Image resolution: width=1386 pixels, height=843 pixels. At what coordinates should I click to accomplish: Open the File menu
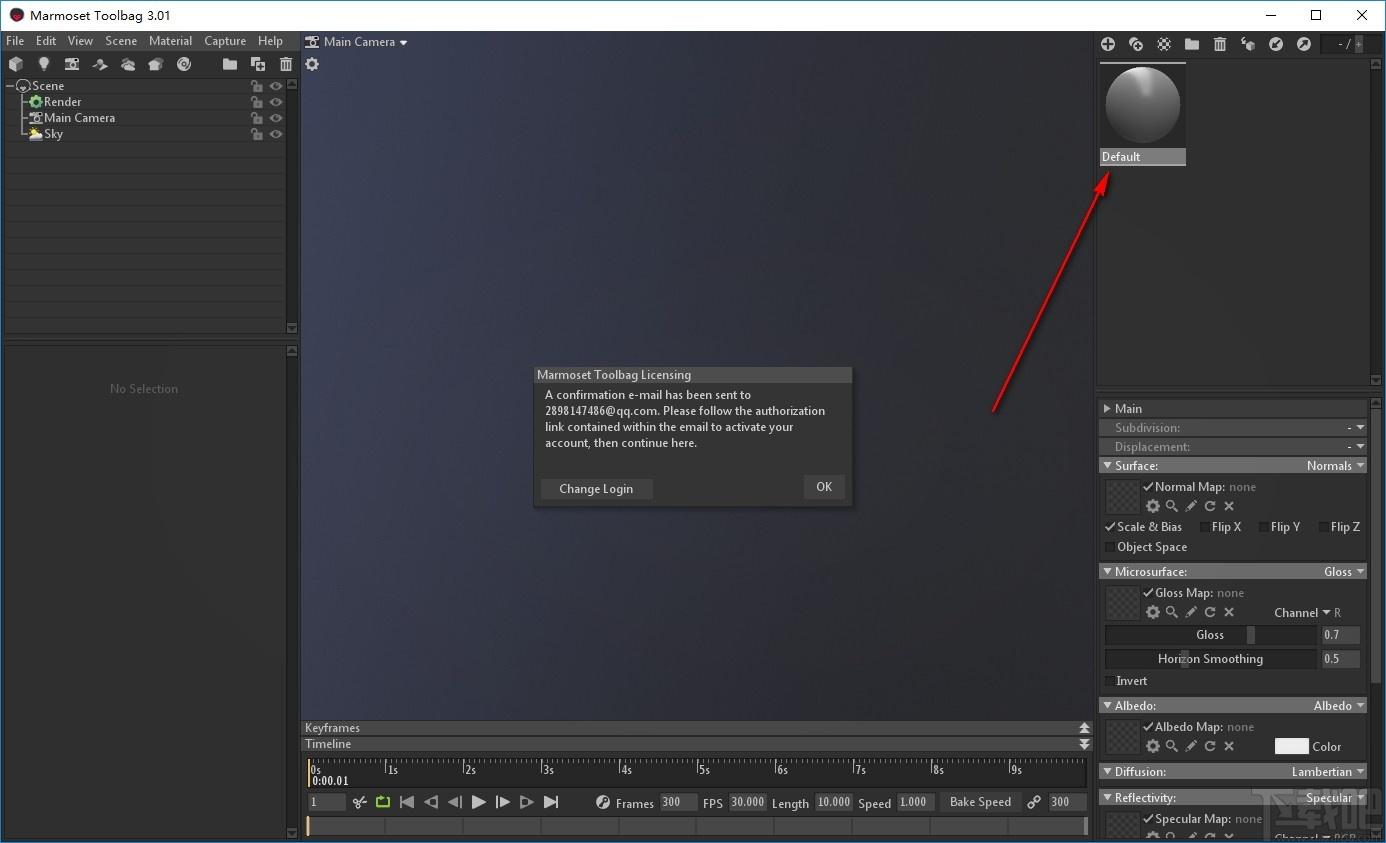tap(15, 41)
